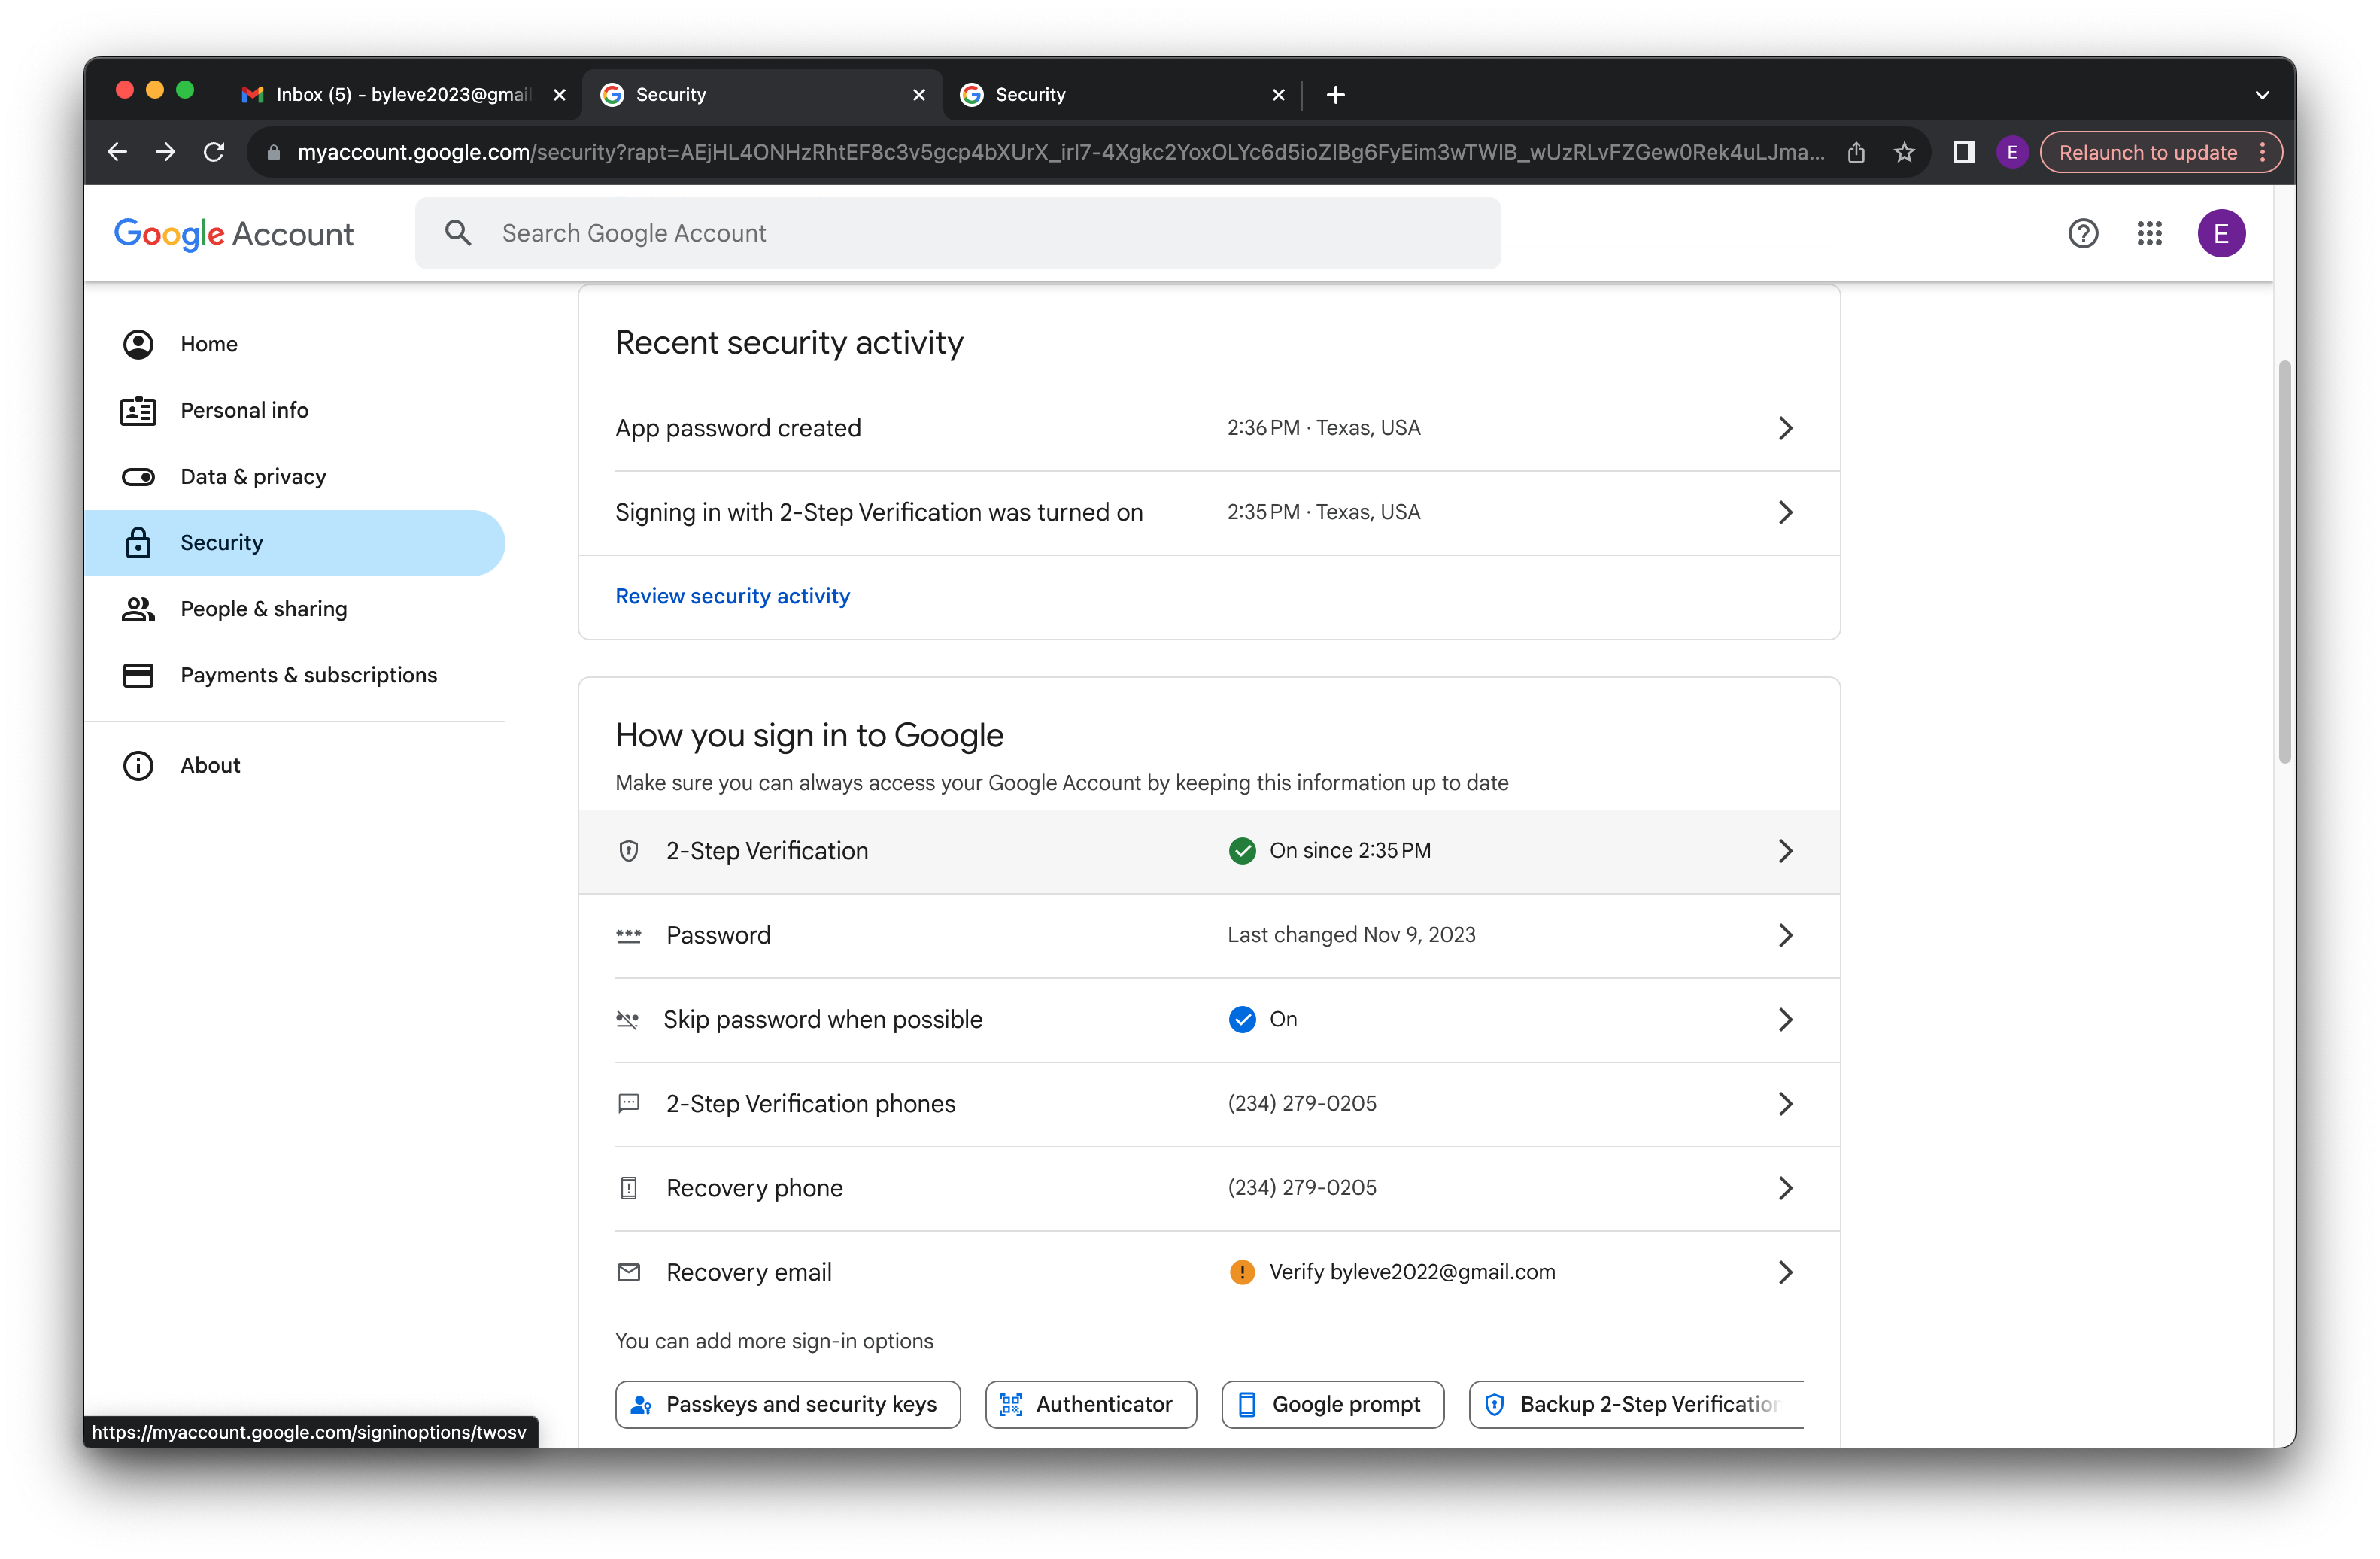2380x1559 pixels.
Task: Open Data & privacy toggle-icon sidebar item
Action: pos(252,477)
